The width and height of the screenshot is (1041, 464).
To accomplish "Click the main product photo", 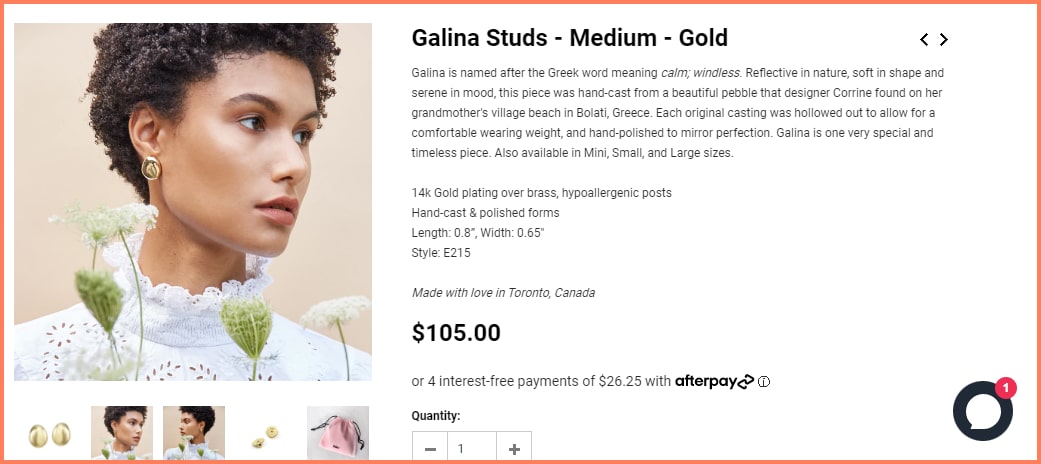I will (x=193, y=202).
